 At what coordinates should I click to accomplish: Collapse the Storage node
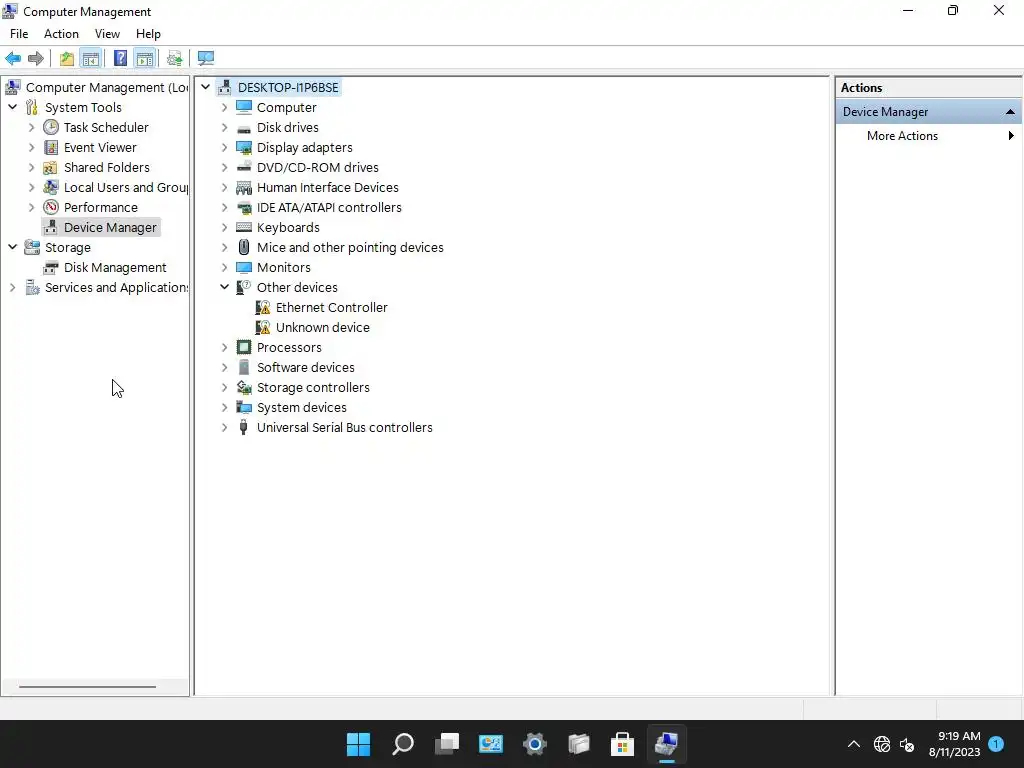point(12,247)
